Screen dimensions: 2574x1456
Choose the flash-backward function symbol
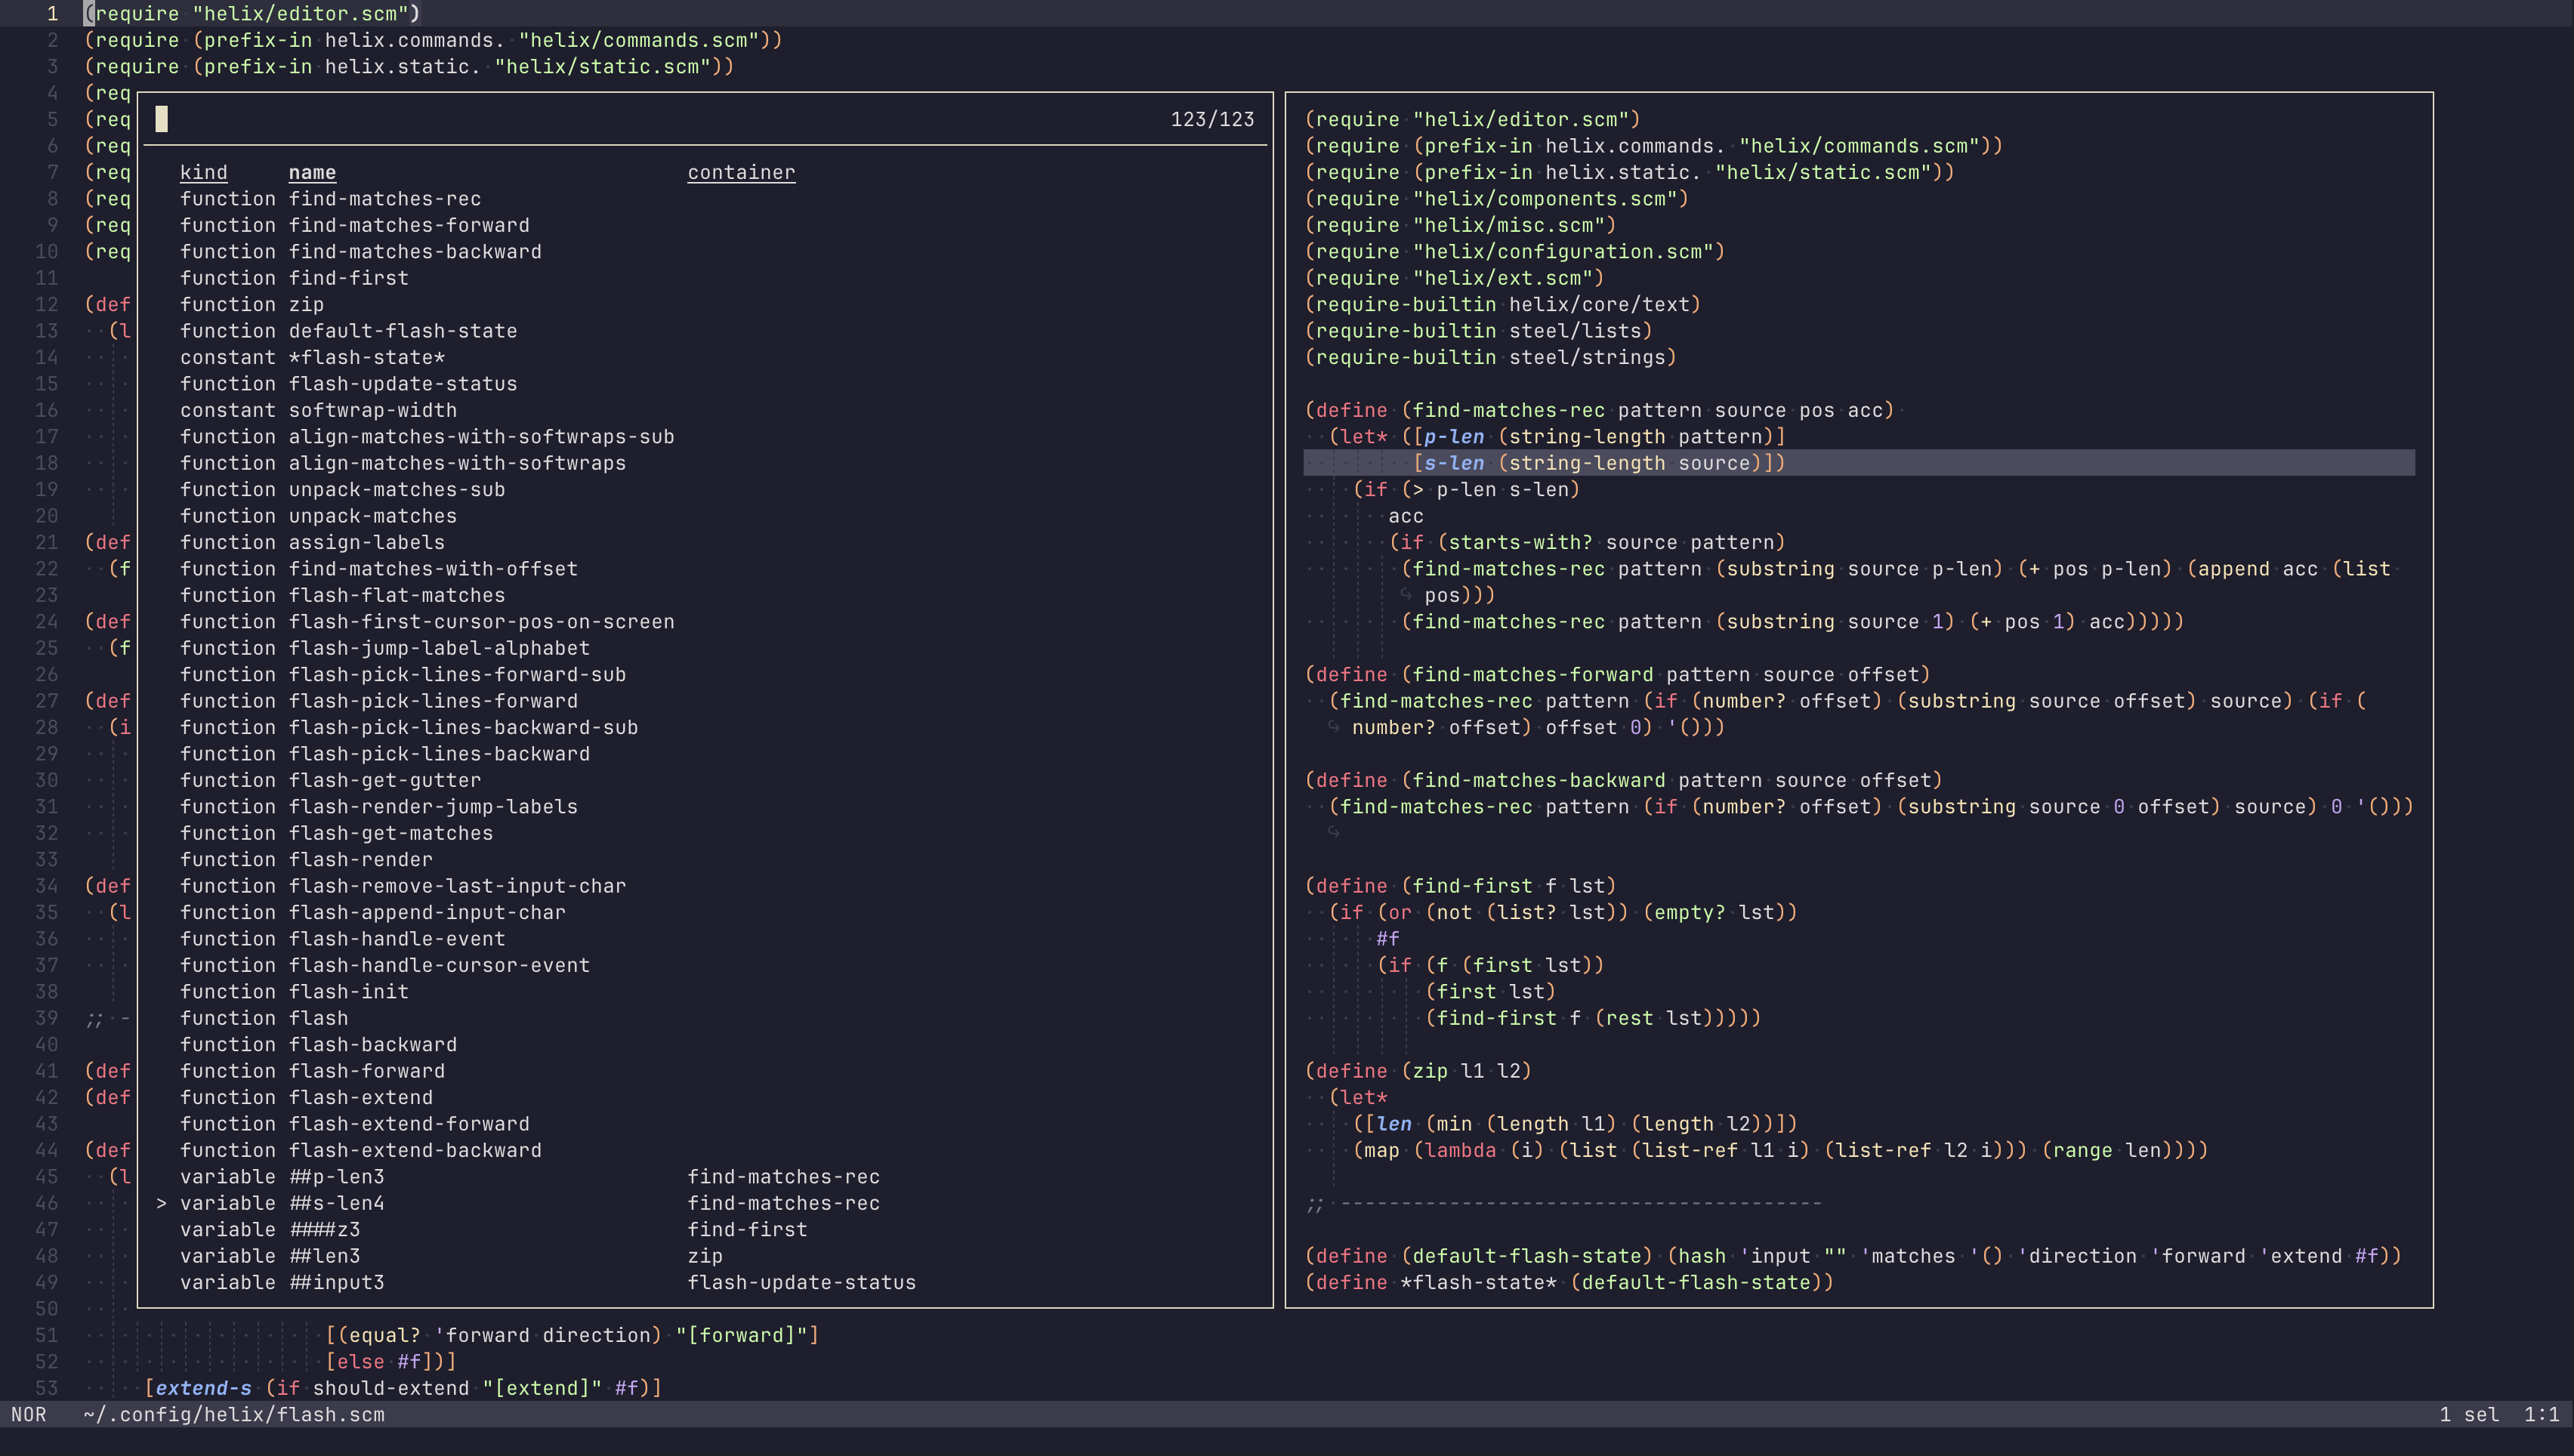(372, 1044)
